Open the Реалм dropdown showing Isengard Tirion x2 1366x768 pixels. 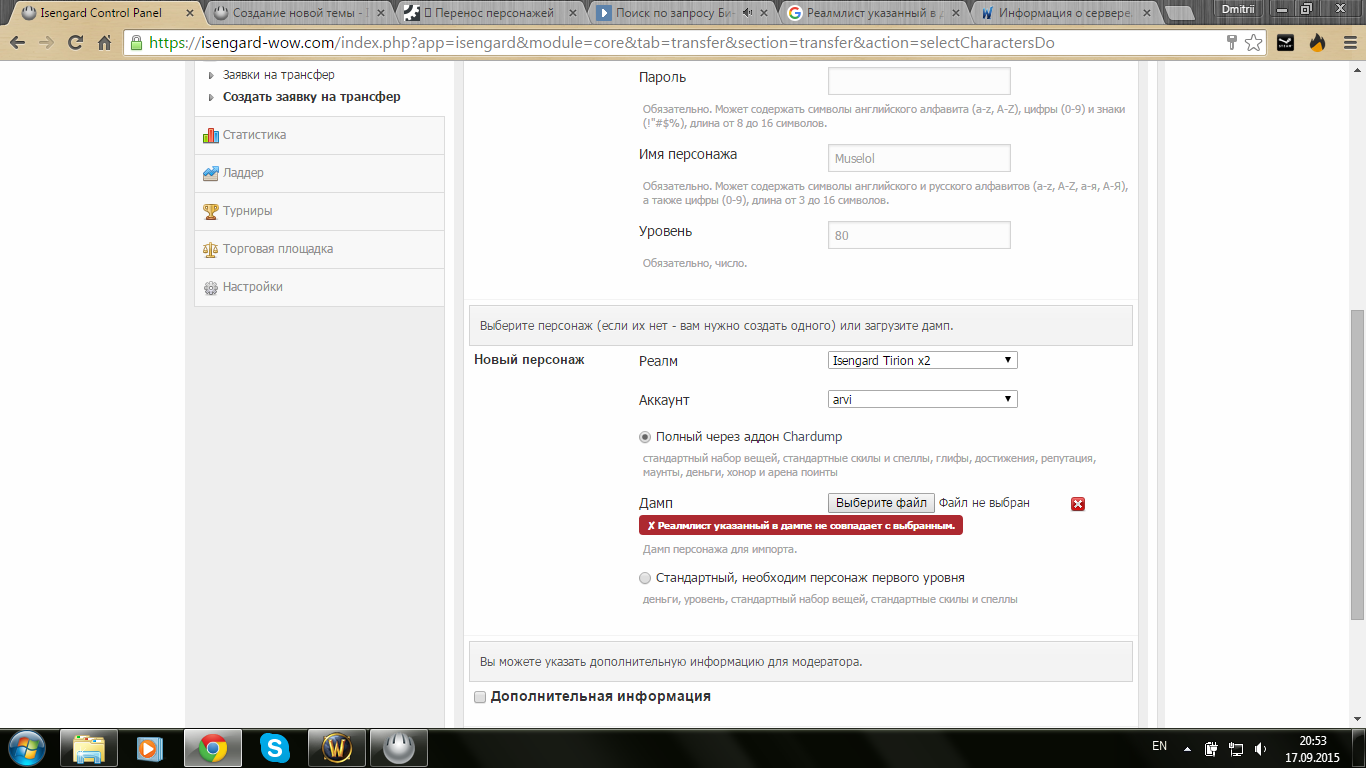pyautogui.click(x=922, y=360)
